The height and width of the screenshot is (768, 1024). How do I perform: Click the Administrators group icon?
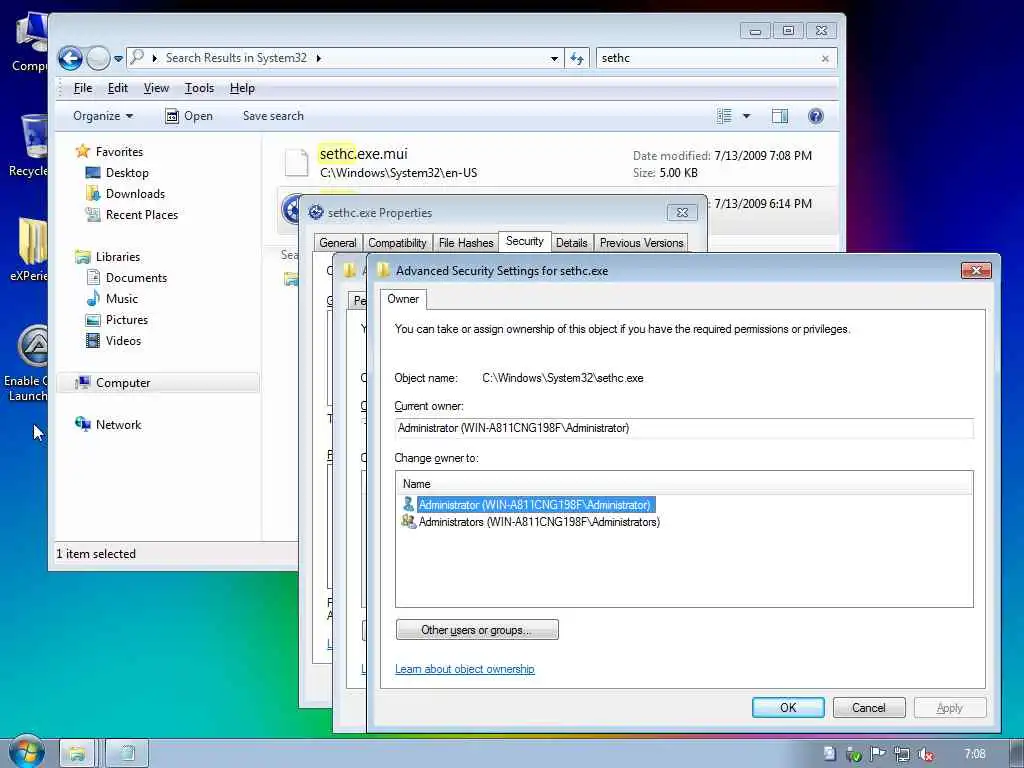pyautogui.click(x=409, y=521)
